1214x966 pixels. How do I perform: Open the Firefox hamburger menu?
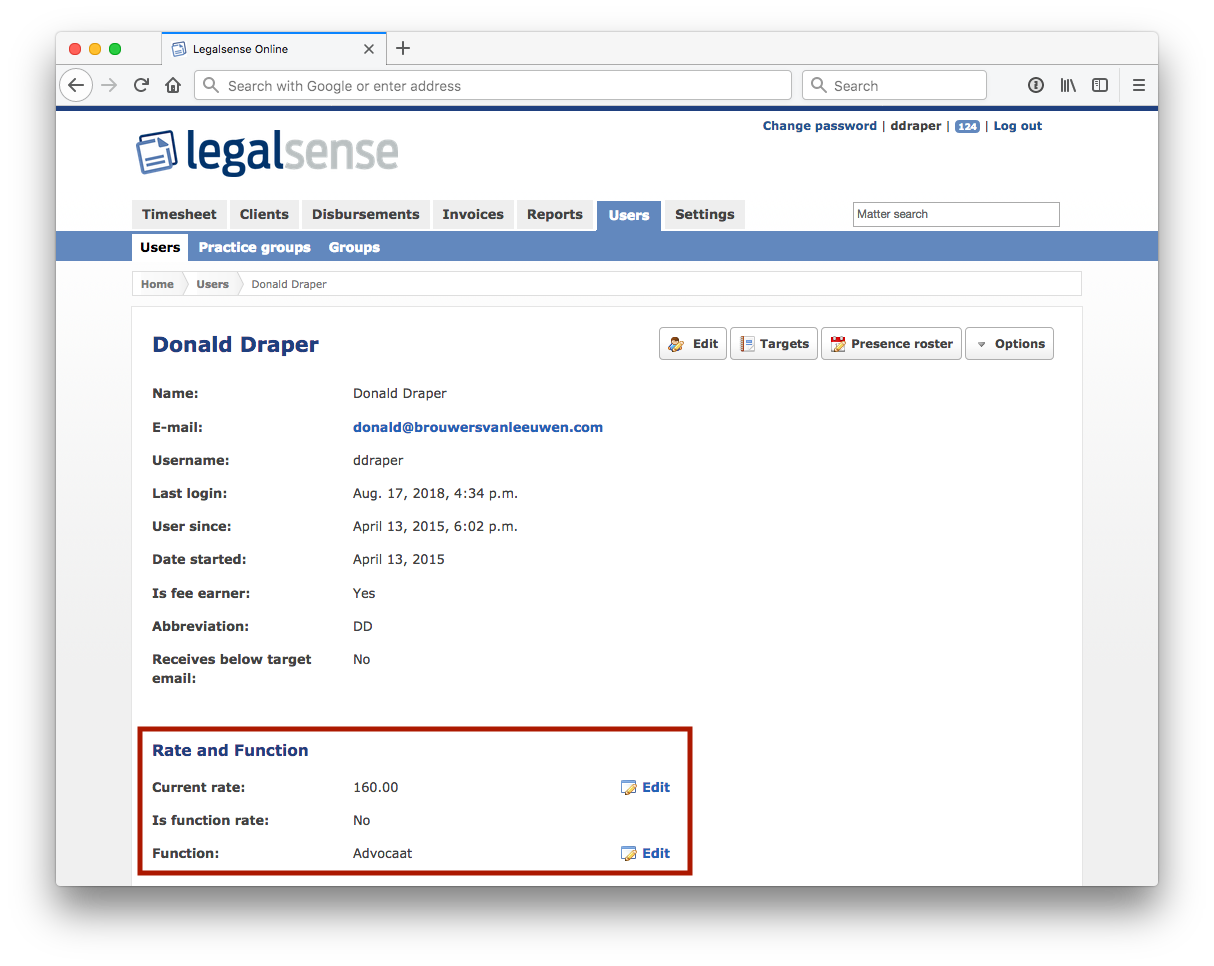click(1139, 85)
